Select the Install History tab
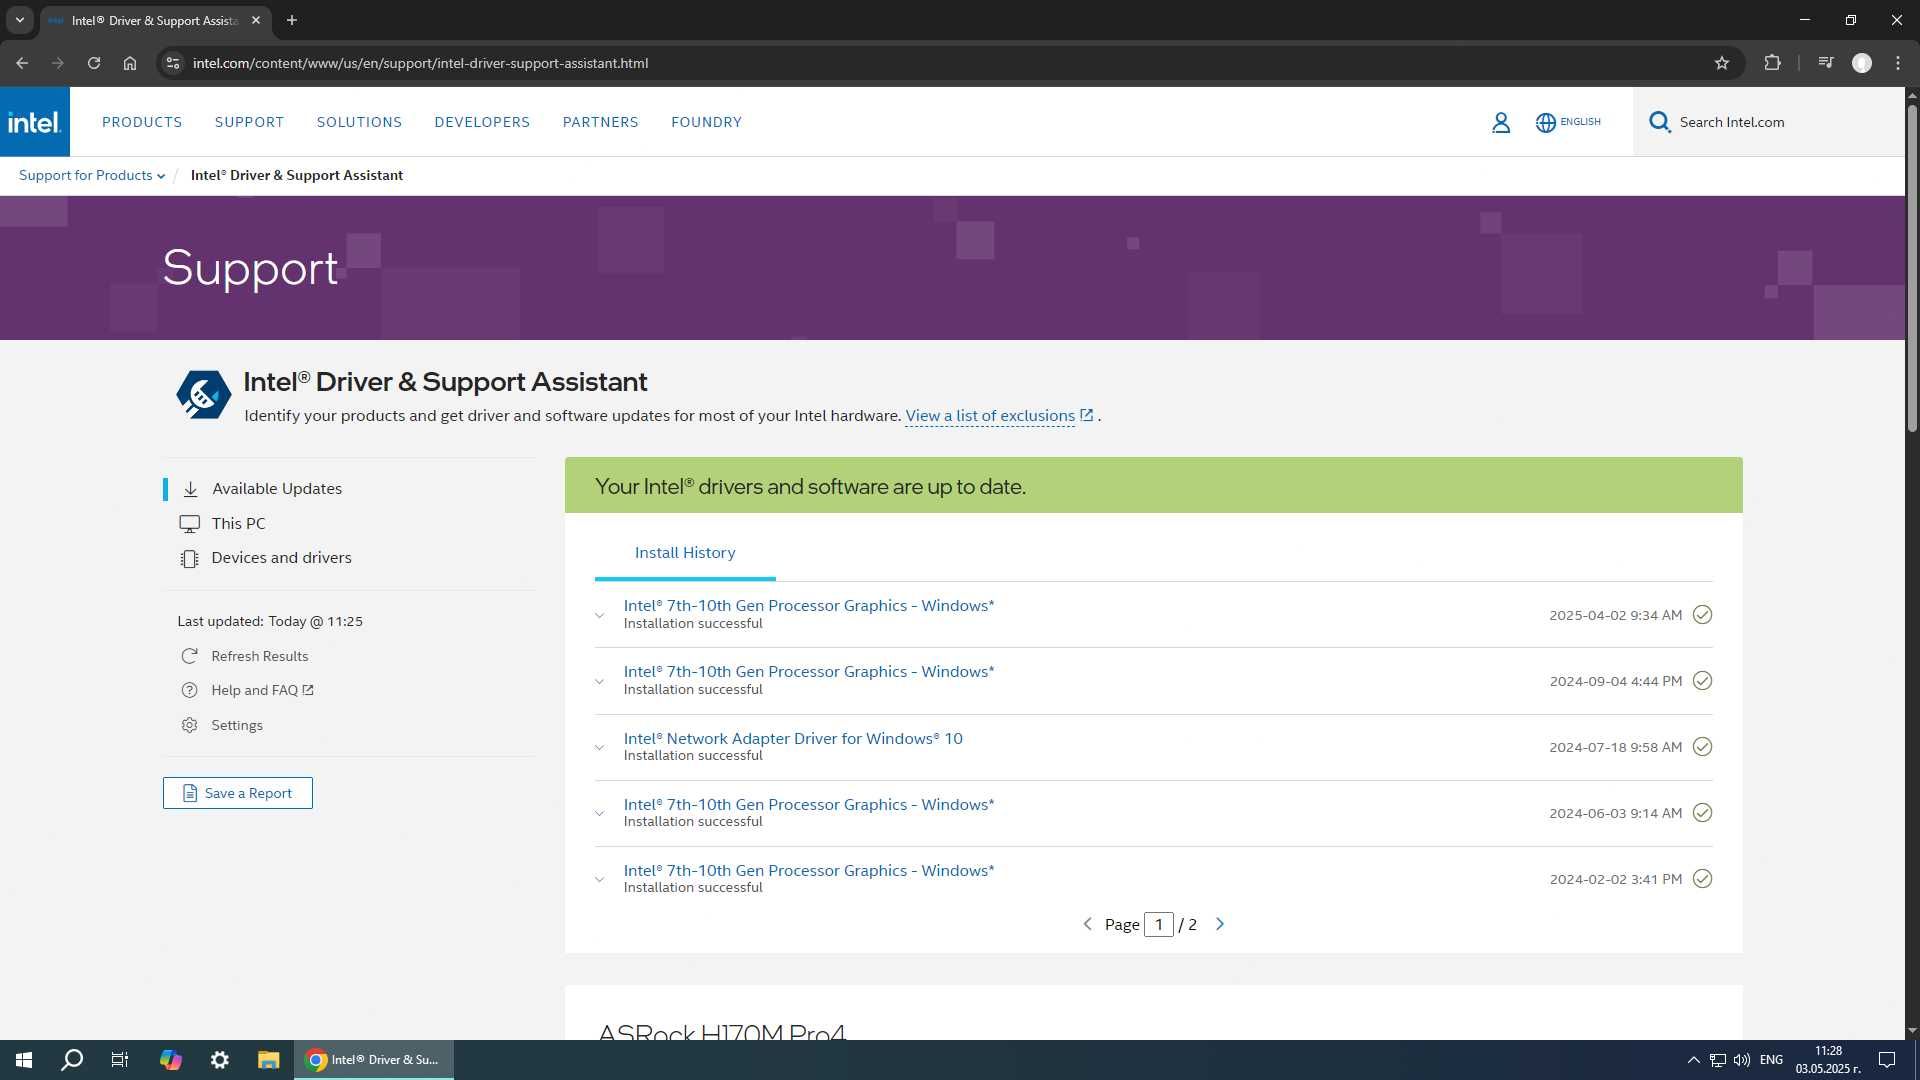The height and width of the screenshot is (1080, 1920). (x=685, y=553)
